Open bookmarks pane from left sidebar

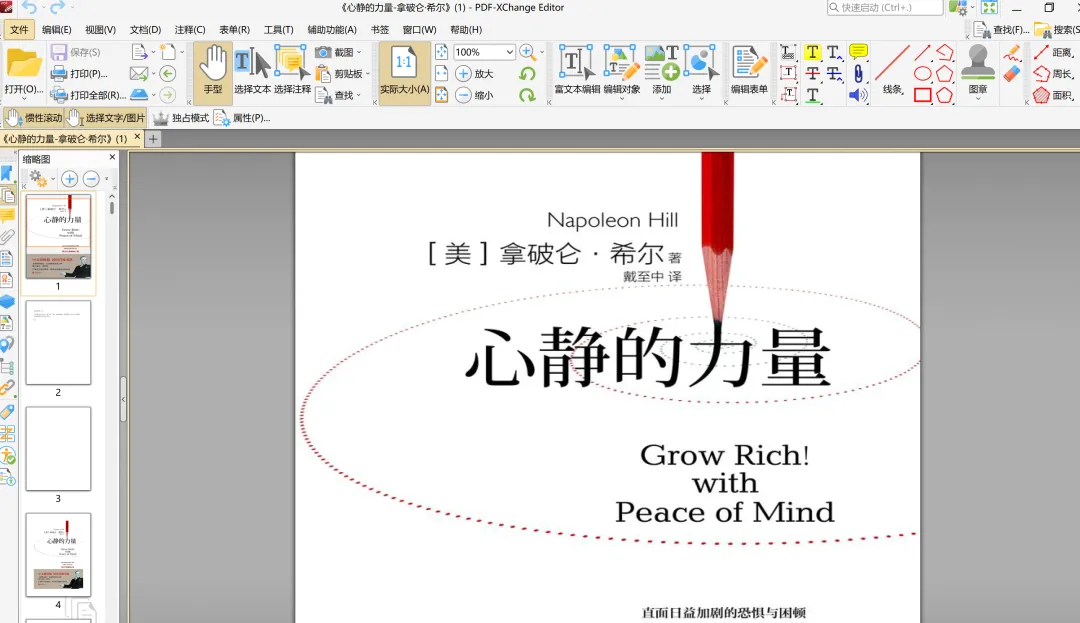click(7, 173)
